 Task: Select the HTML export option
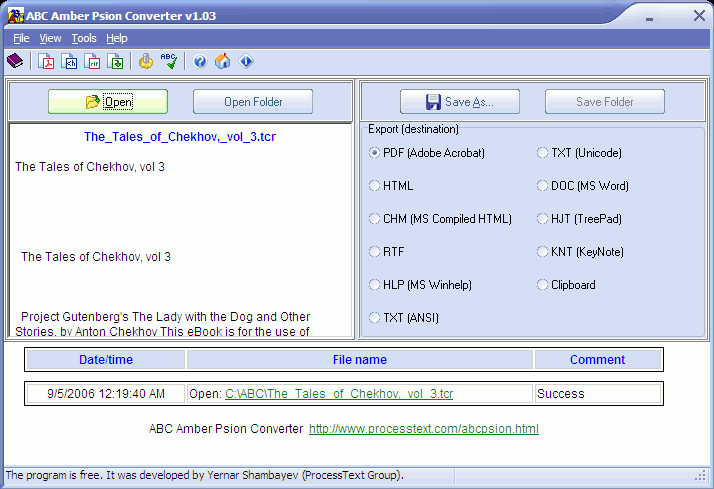pyautogui.click(x=391, y=186)
